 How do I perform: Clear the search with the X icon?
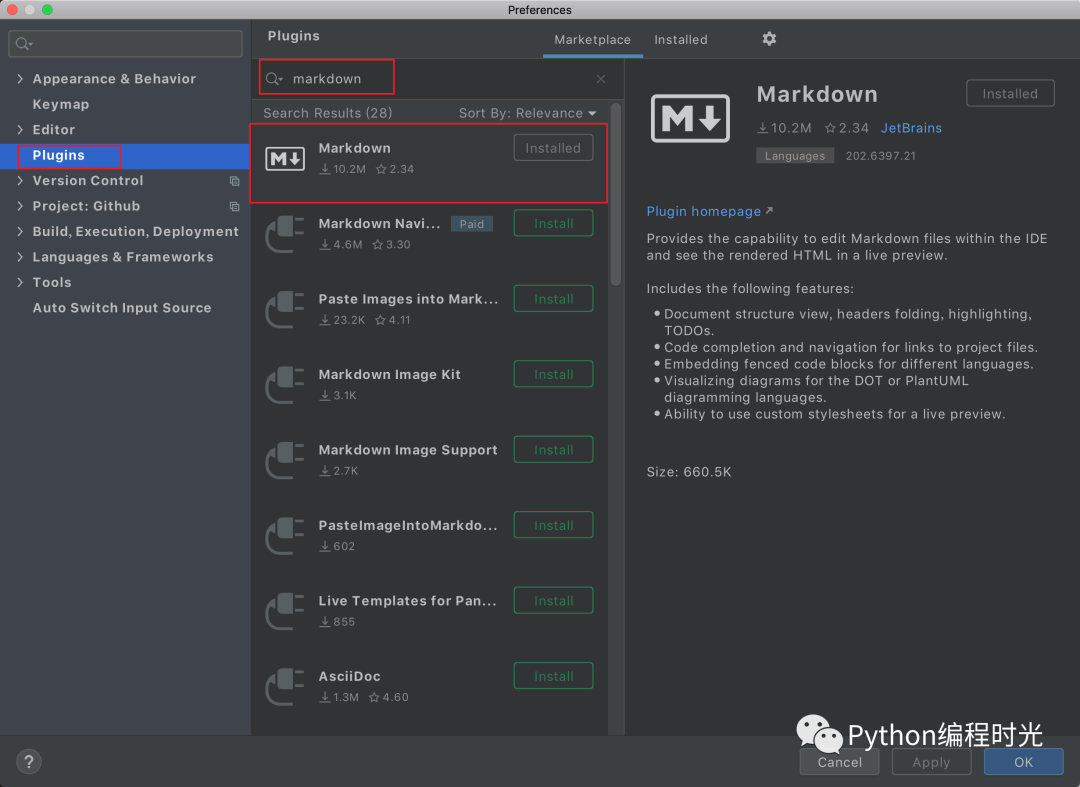[x=600, y=78]
